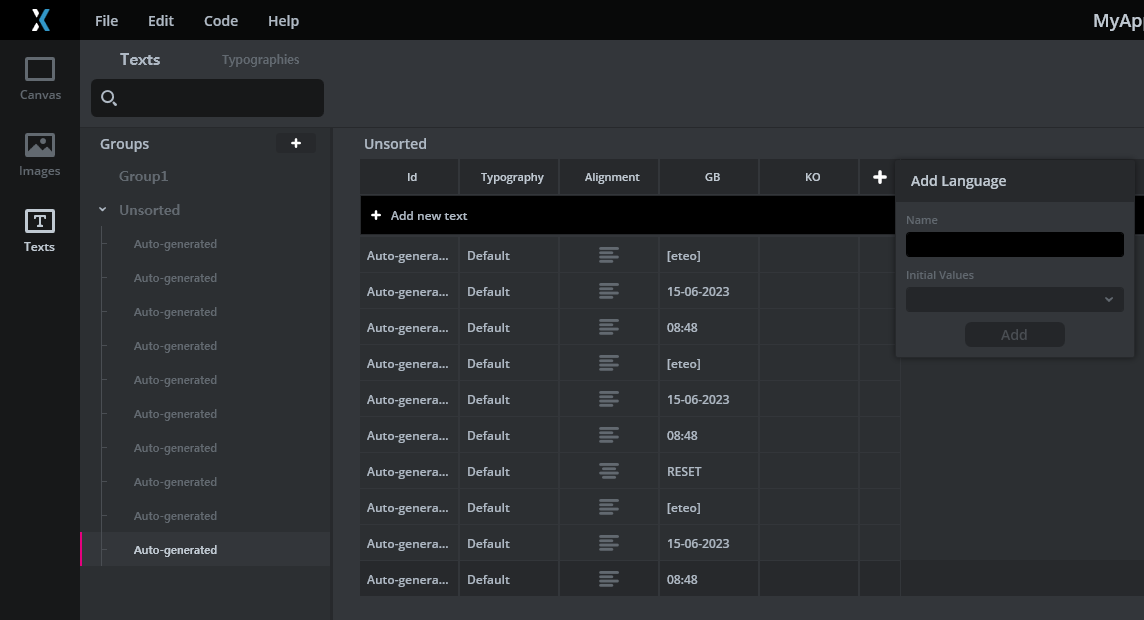Screen dimensions: 1144x620
Task: Open the Edit menu
Action: pos(161,20)
